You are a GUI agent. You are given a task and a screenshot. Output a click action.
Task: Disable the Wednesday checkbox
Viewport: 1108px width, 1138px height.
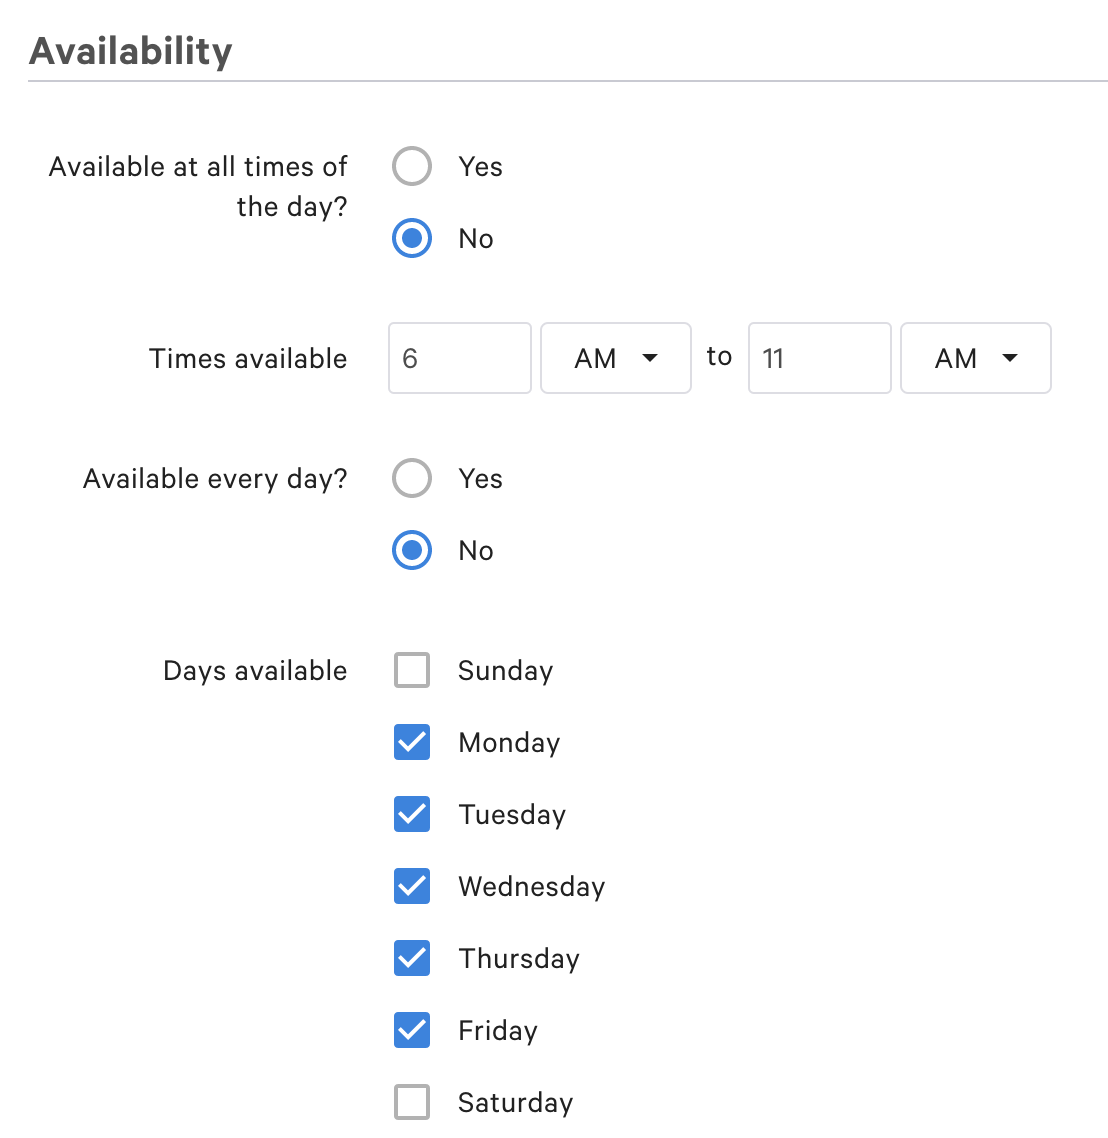pos(412,887)
